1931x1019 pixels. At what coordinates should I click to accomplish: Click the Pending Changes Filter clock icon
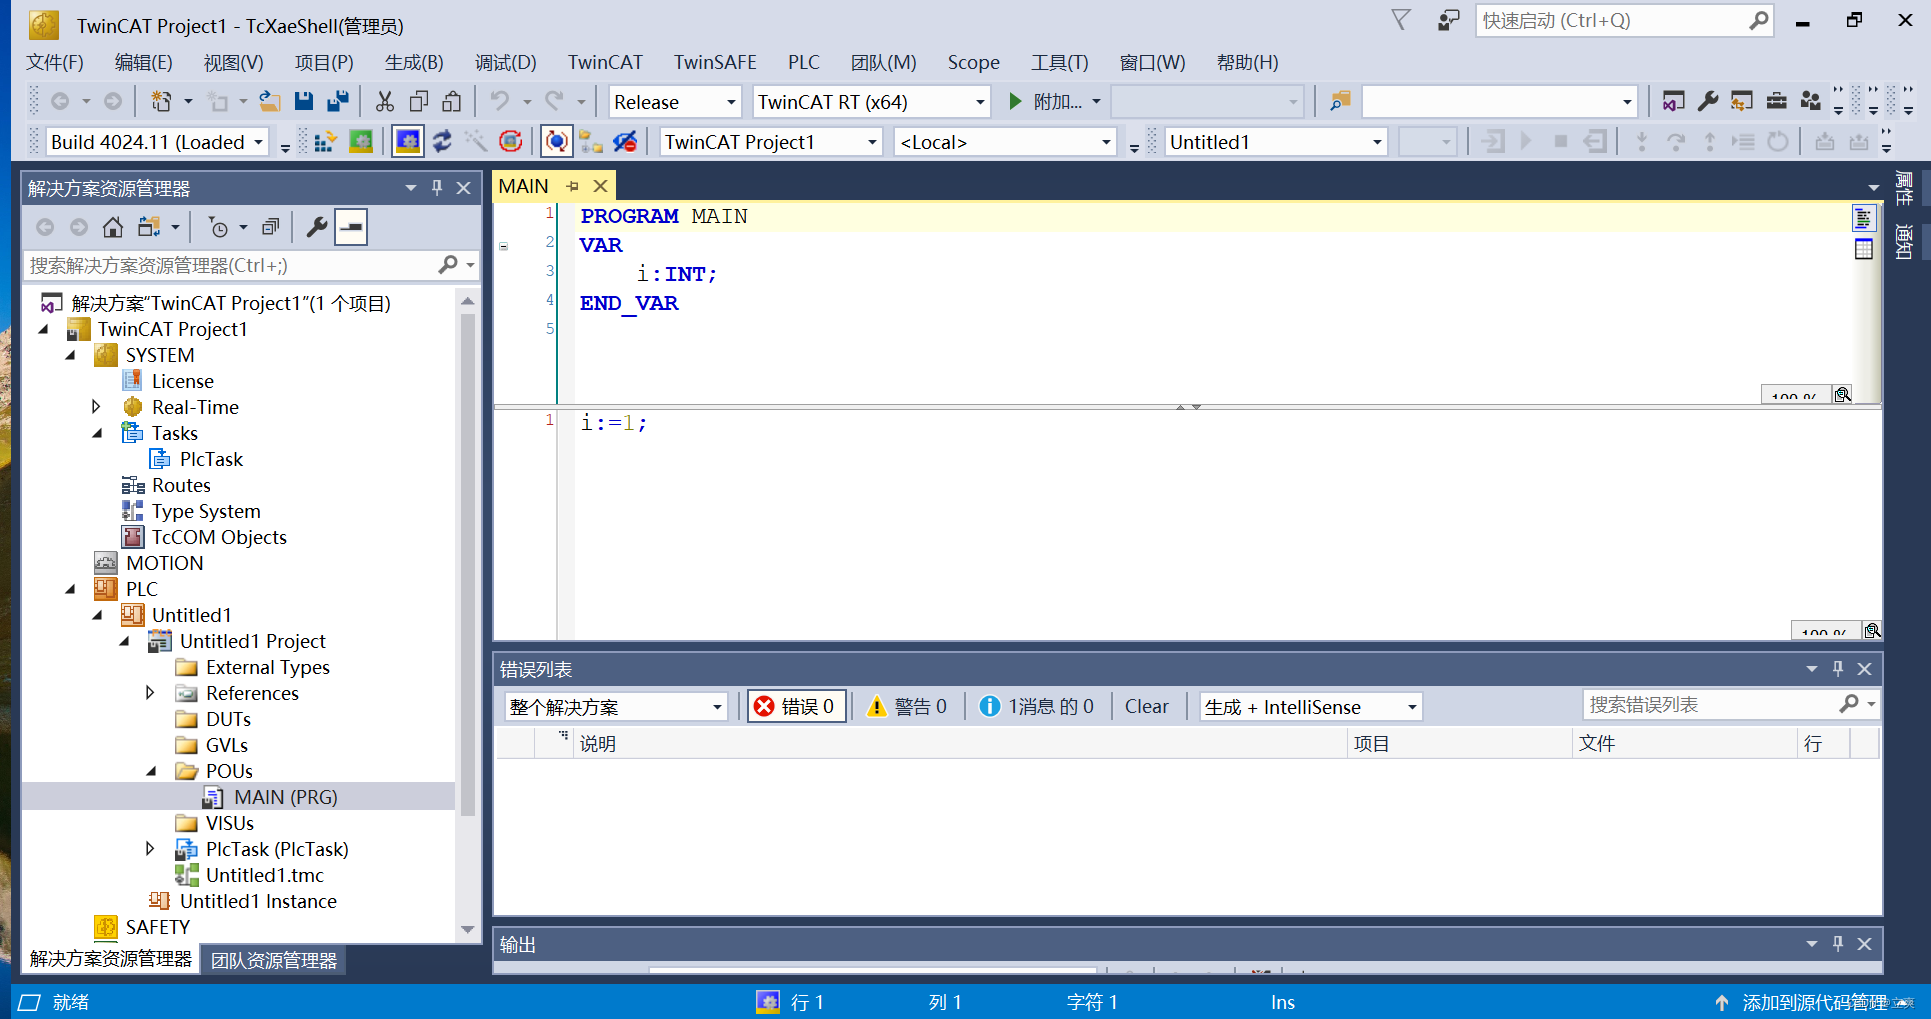tap(218, 227)
